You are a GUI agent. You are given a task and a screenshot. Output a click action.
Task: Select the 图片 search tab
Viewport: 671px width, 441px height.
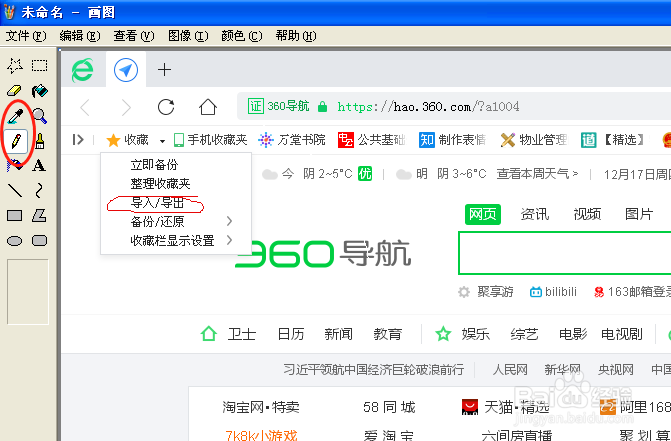coord(639,214)
